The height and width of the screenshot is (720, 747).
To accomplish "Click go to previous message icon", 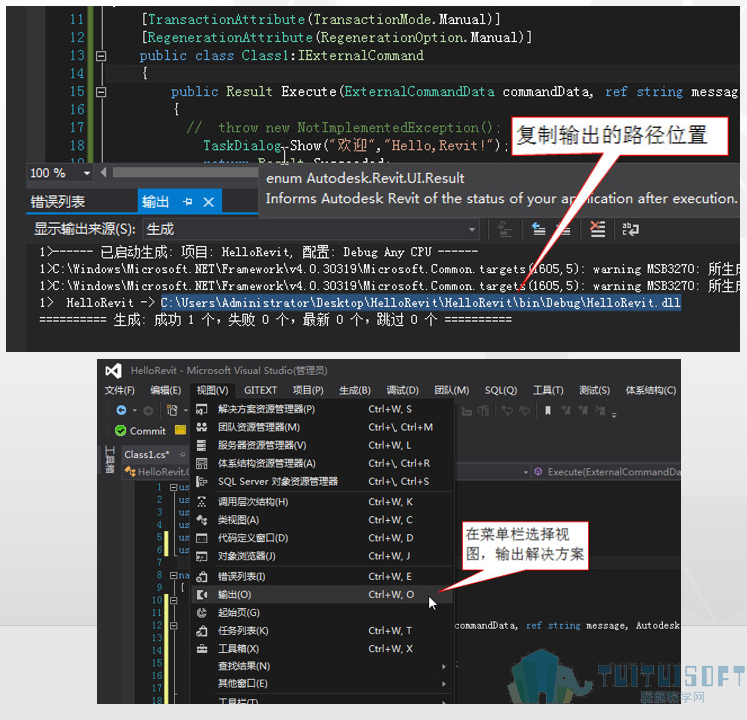I will (x=538, y=230).
